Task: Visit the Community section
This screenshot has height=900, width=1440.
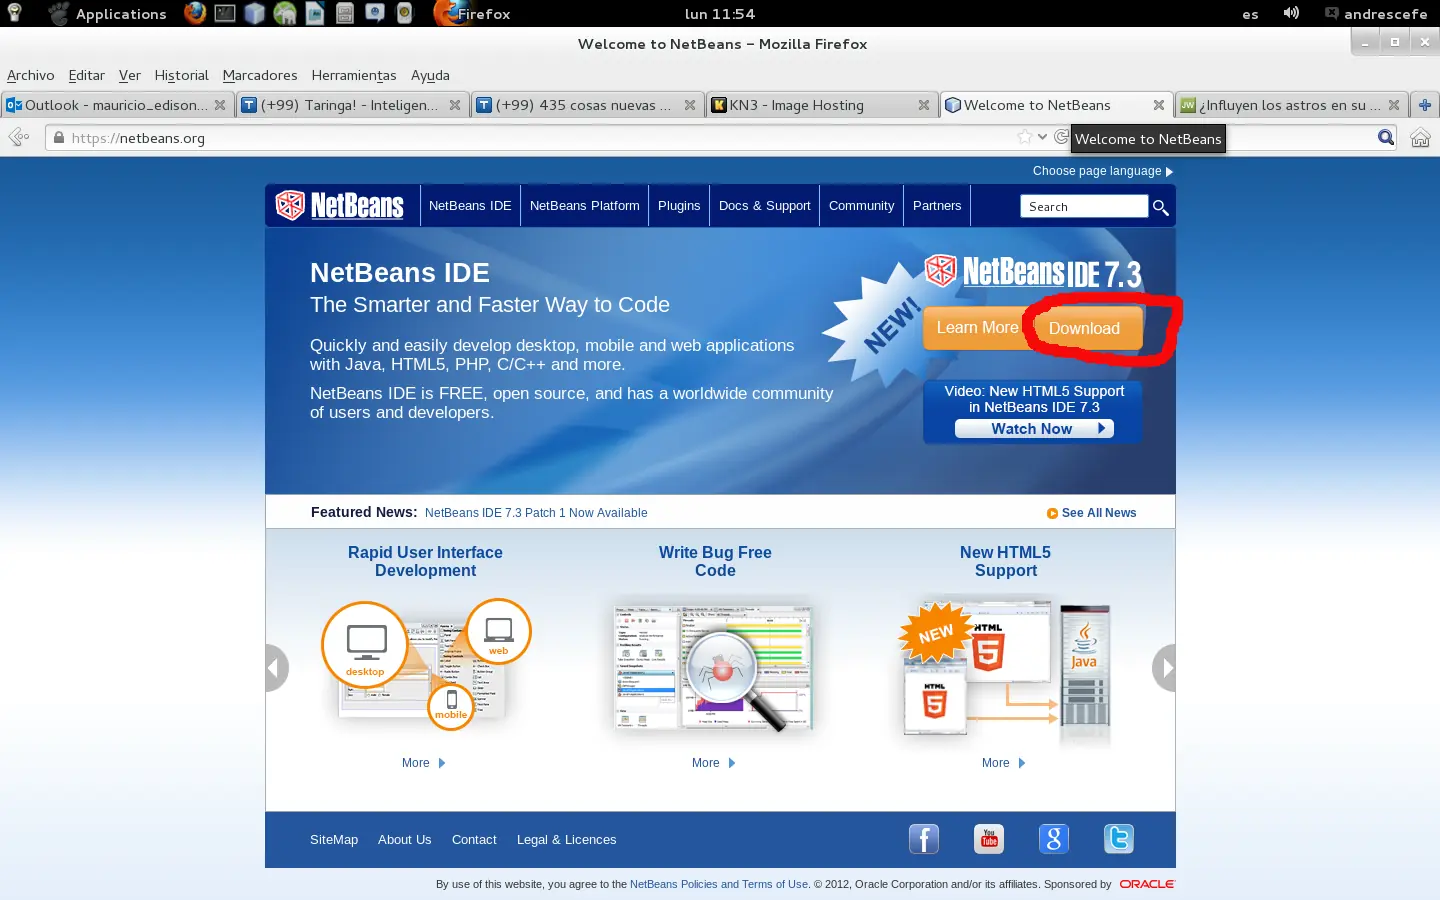Action: point(862,206)
